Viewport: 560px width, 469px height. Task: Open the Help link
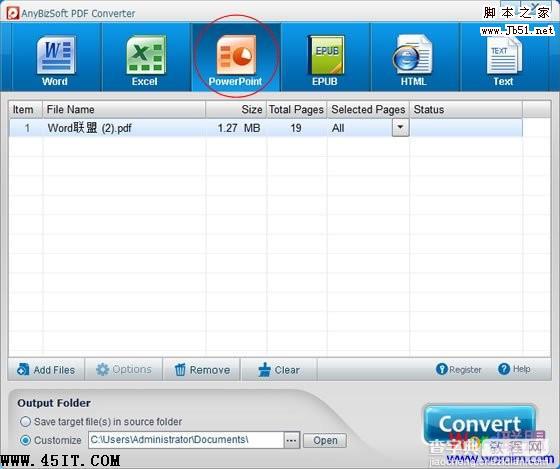click(514, 369)
